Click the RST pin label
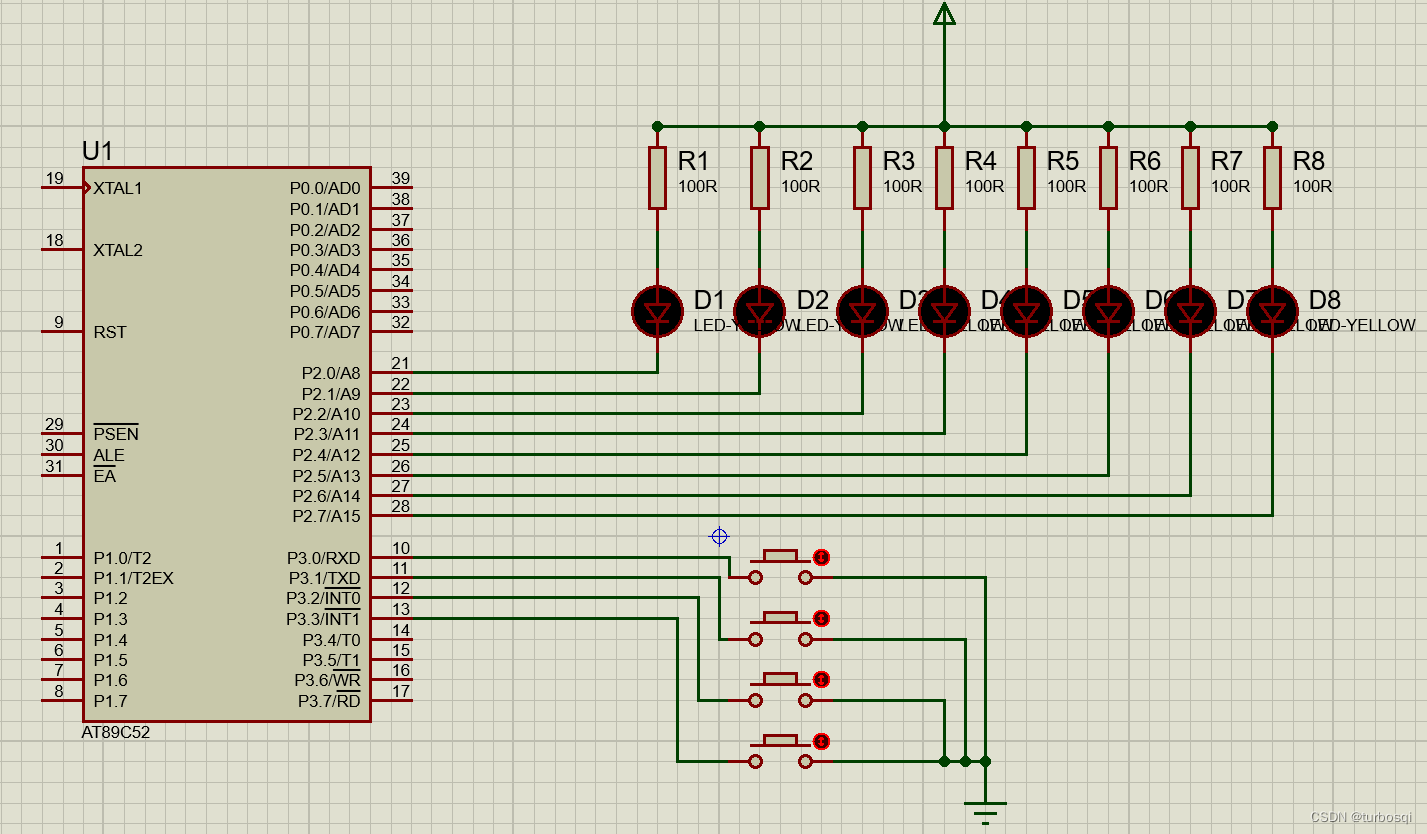 pos(110,332)
